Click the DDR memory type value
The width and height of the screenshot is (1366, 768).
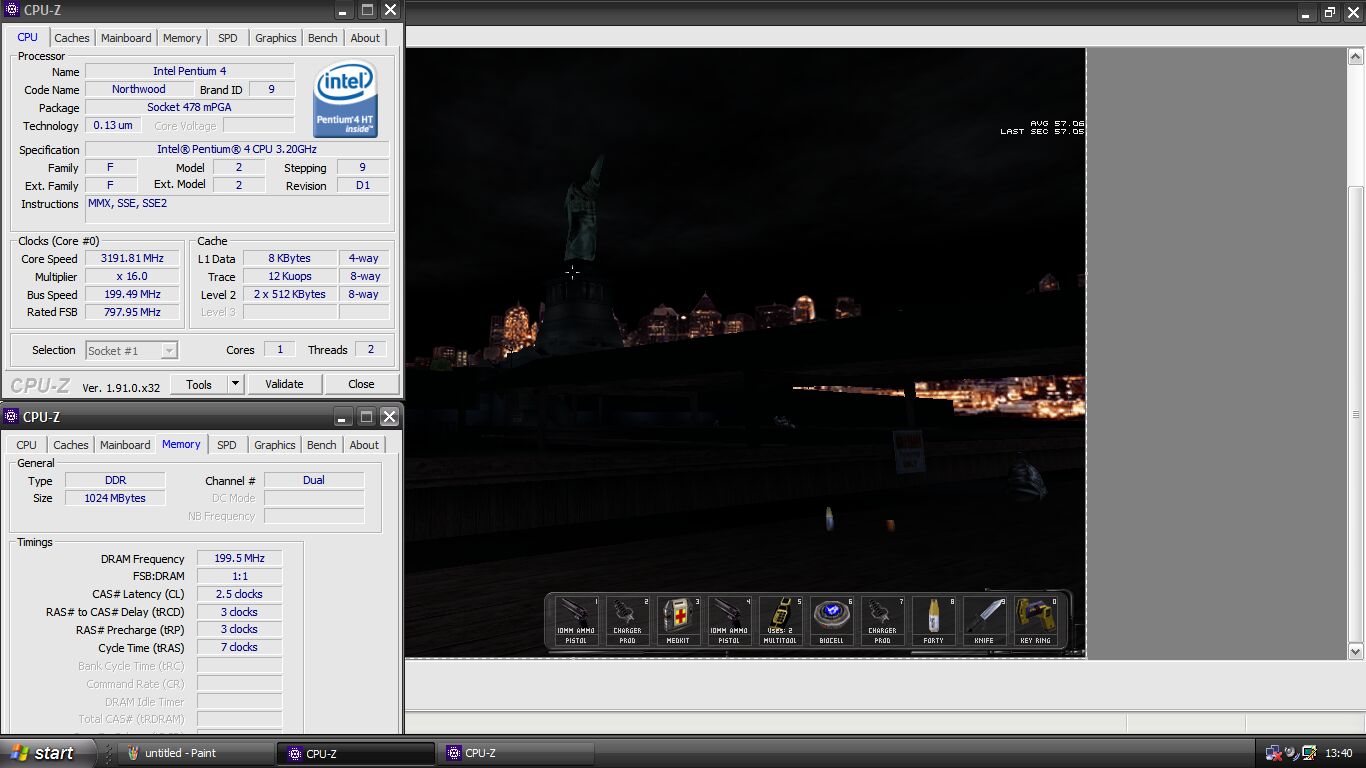point(115,480)
